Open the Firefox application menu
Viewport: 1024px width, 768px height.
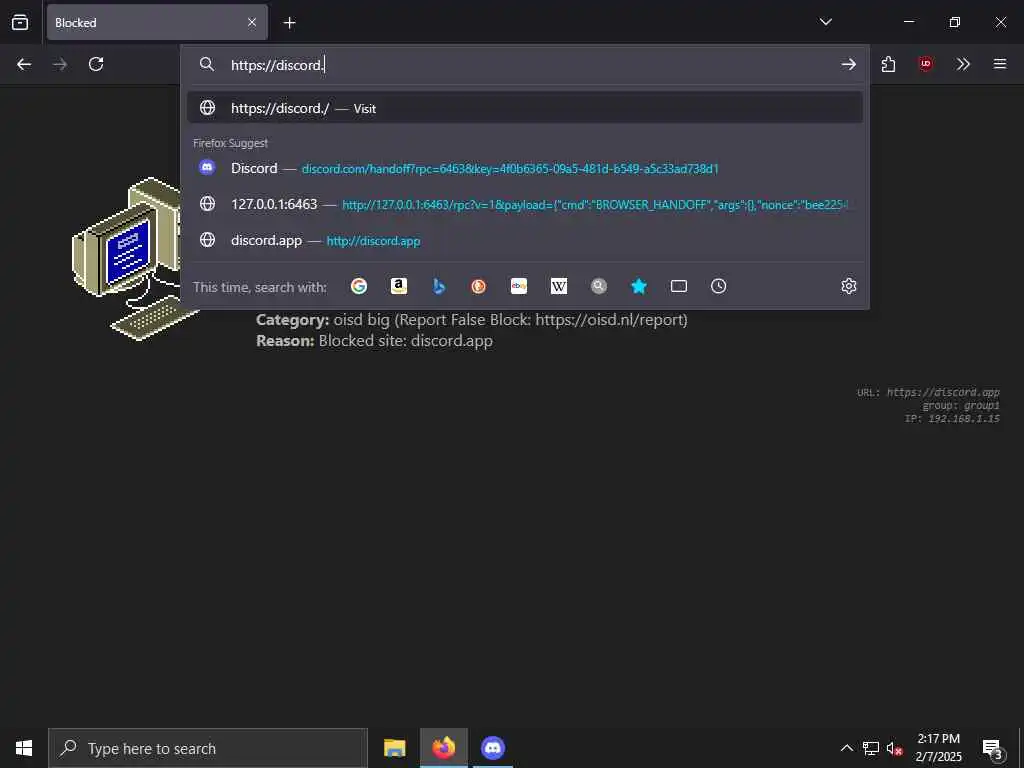point(1000,64)
